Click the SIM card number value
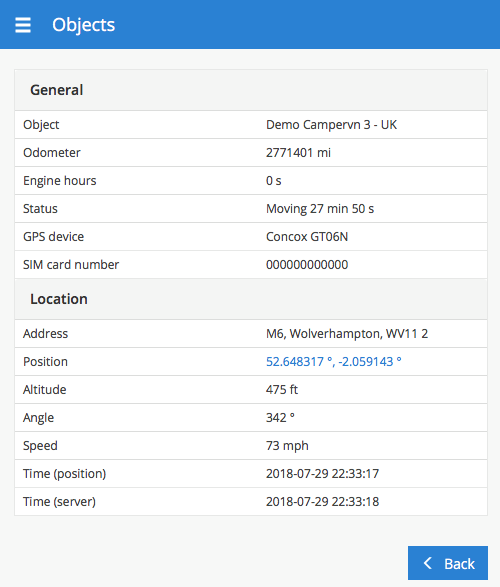 coord(307,265)
